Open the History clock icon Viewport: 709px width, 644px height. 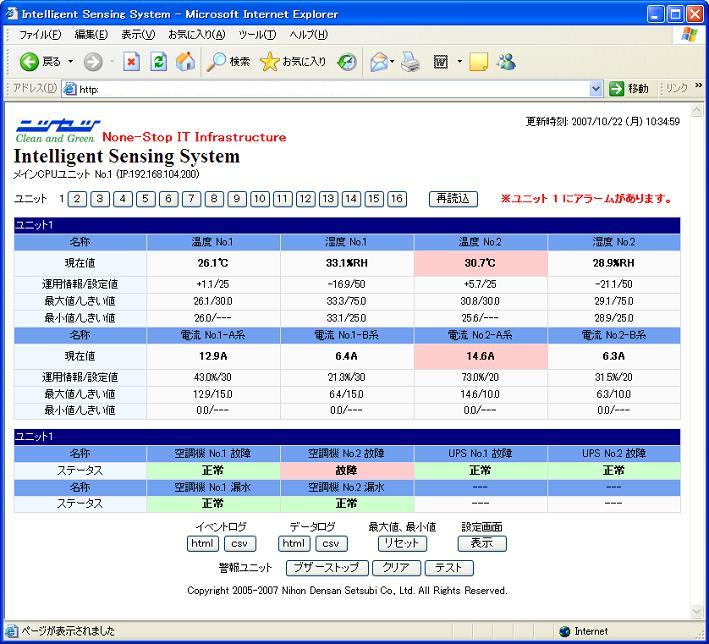point(347,62)
